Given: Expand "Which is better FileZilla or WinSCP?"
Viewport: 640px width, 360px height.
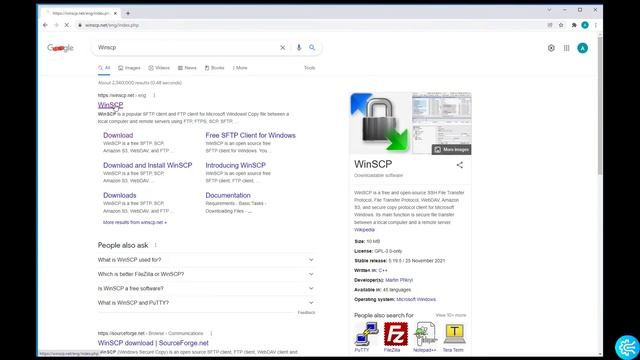Looking at the screenshot, I should click(206, 274).
